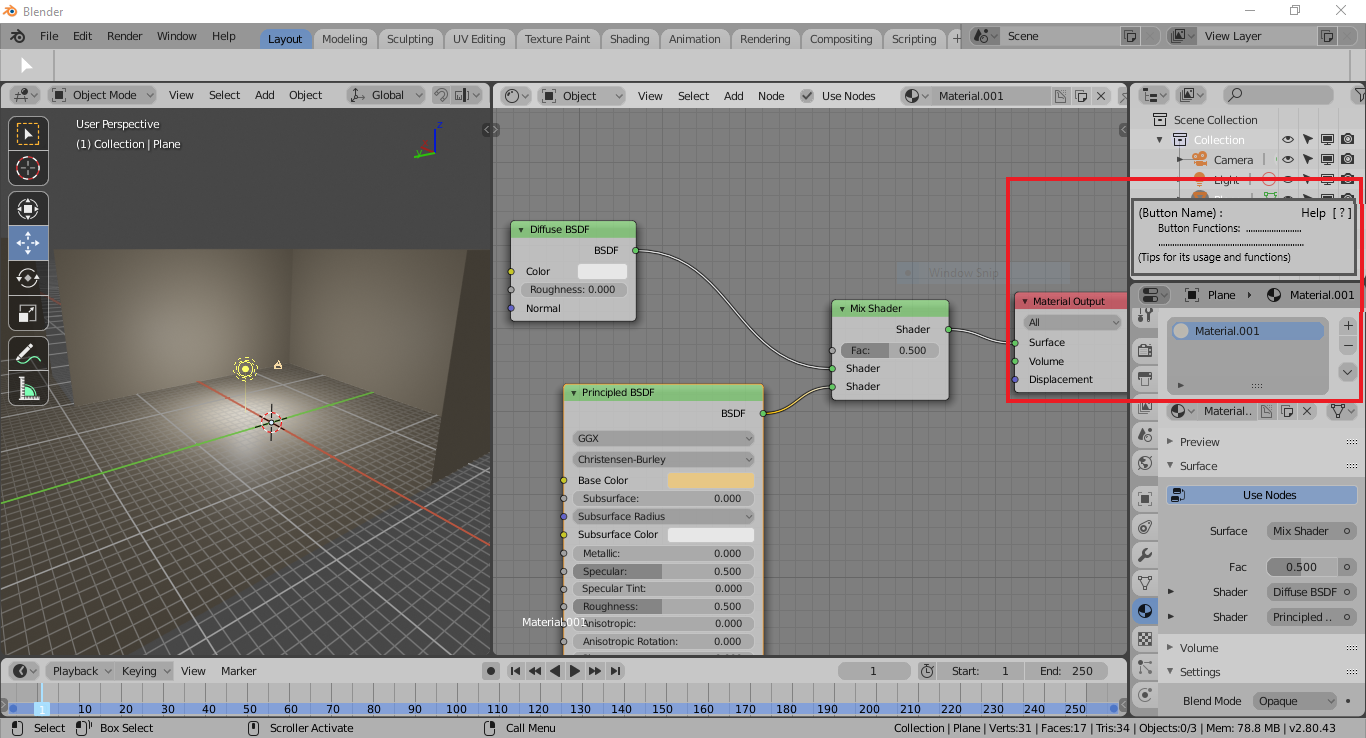Toggle Collection render camera icon
The width and height of the screenshot is (1366, 738).
click(1348, 140)
